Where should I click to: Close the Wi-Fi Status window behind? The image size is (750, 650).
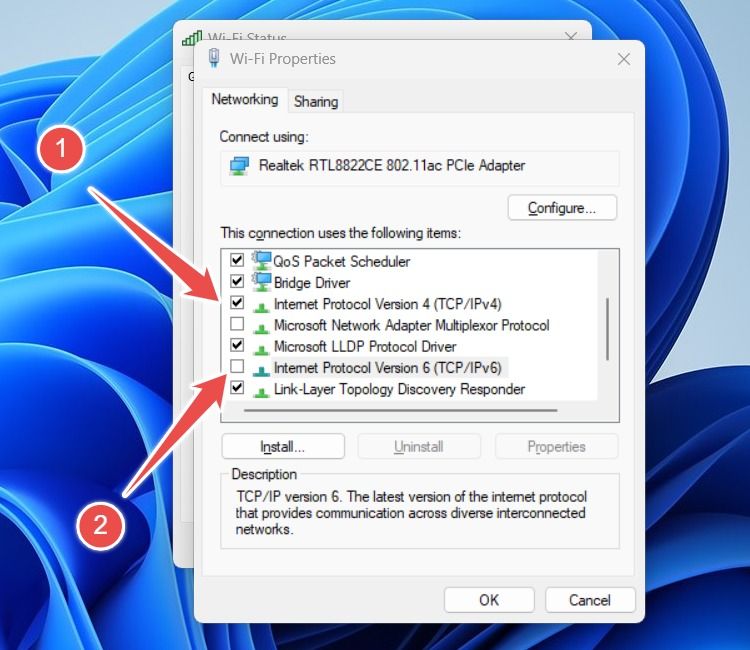571,36
